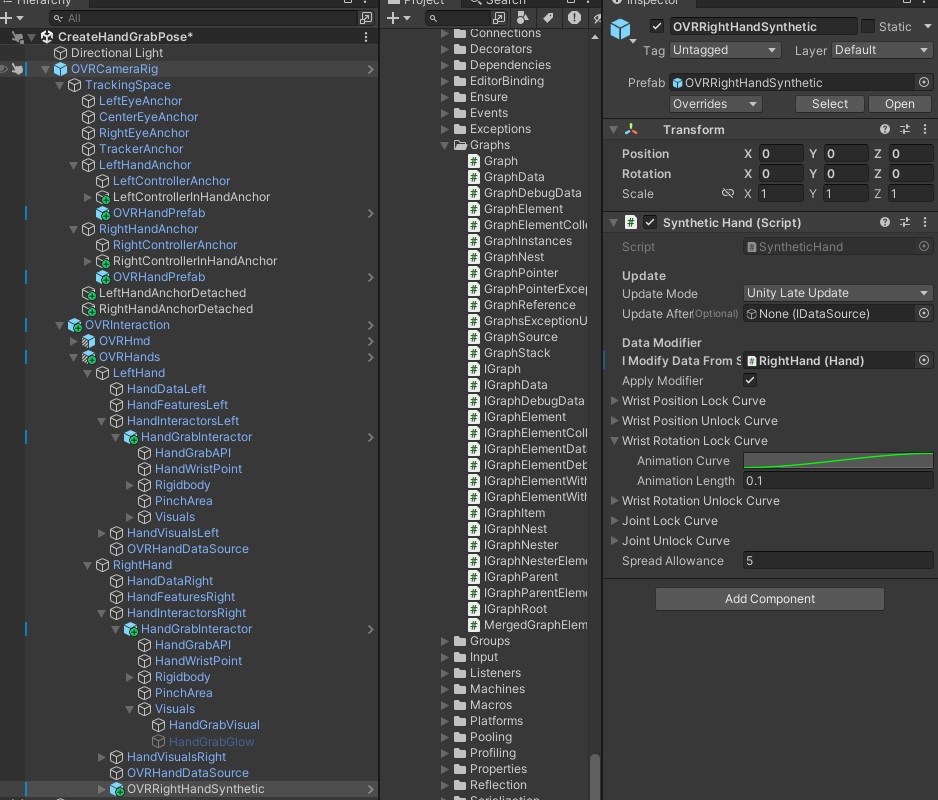Click the GameObject cube icon selector
The width and height of the screenshot is (938, 800).
click(621, 29)
